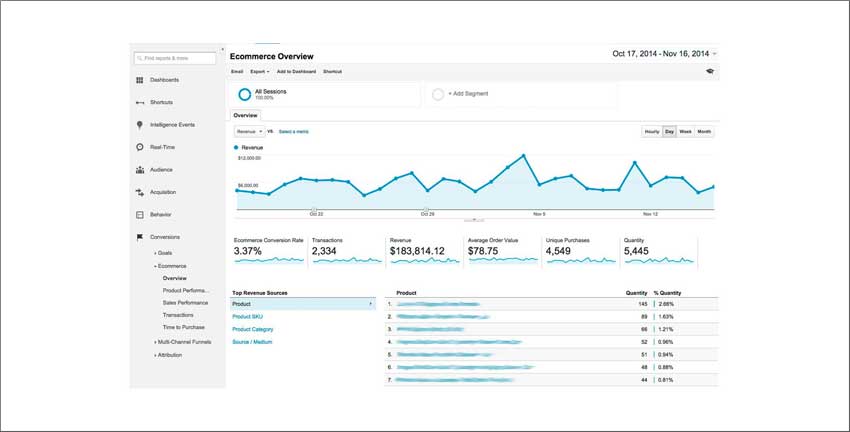Click the Unique Purchases 4,549 metric
This screenshot has height=432, width=850.
(581, 251)
